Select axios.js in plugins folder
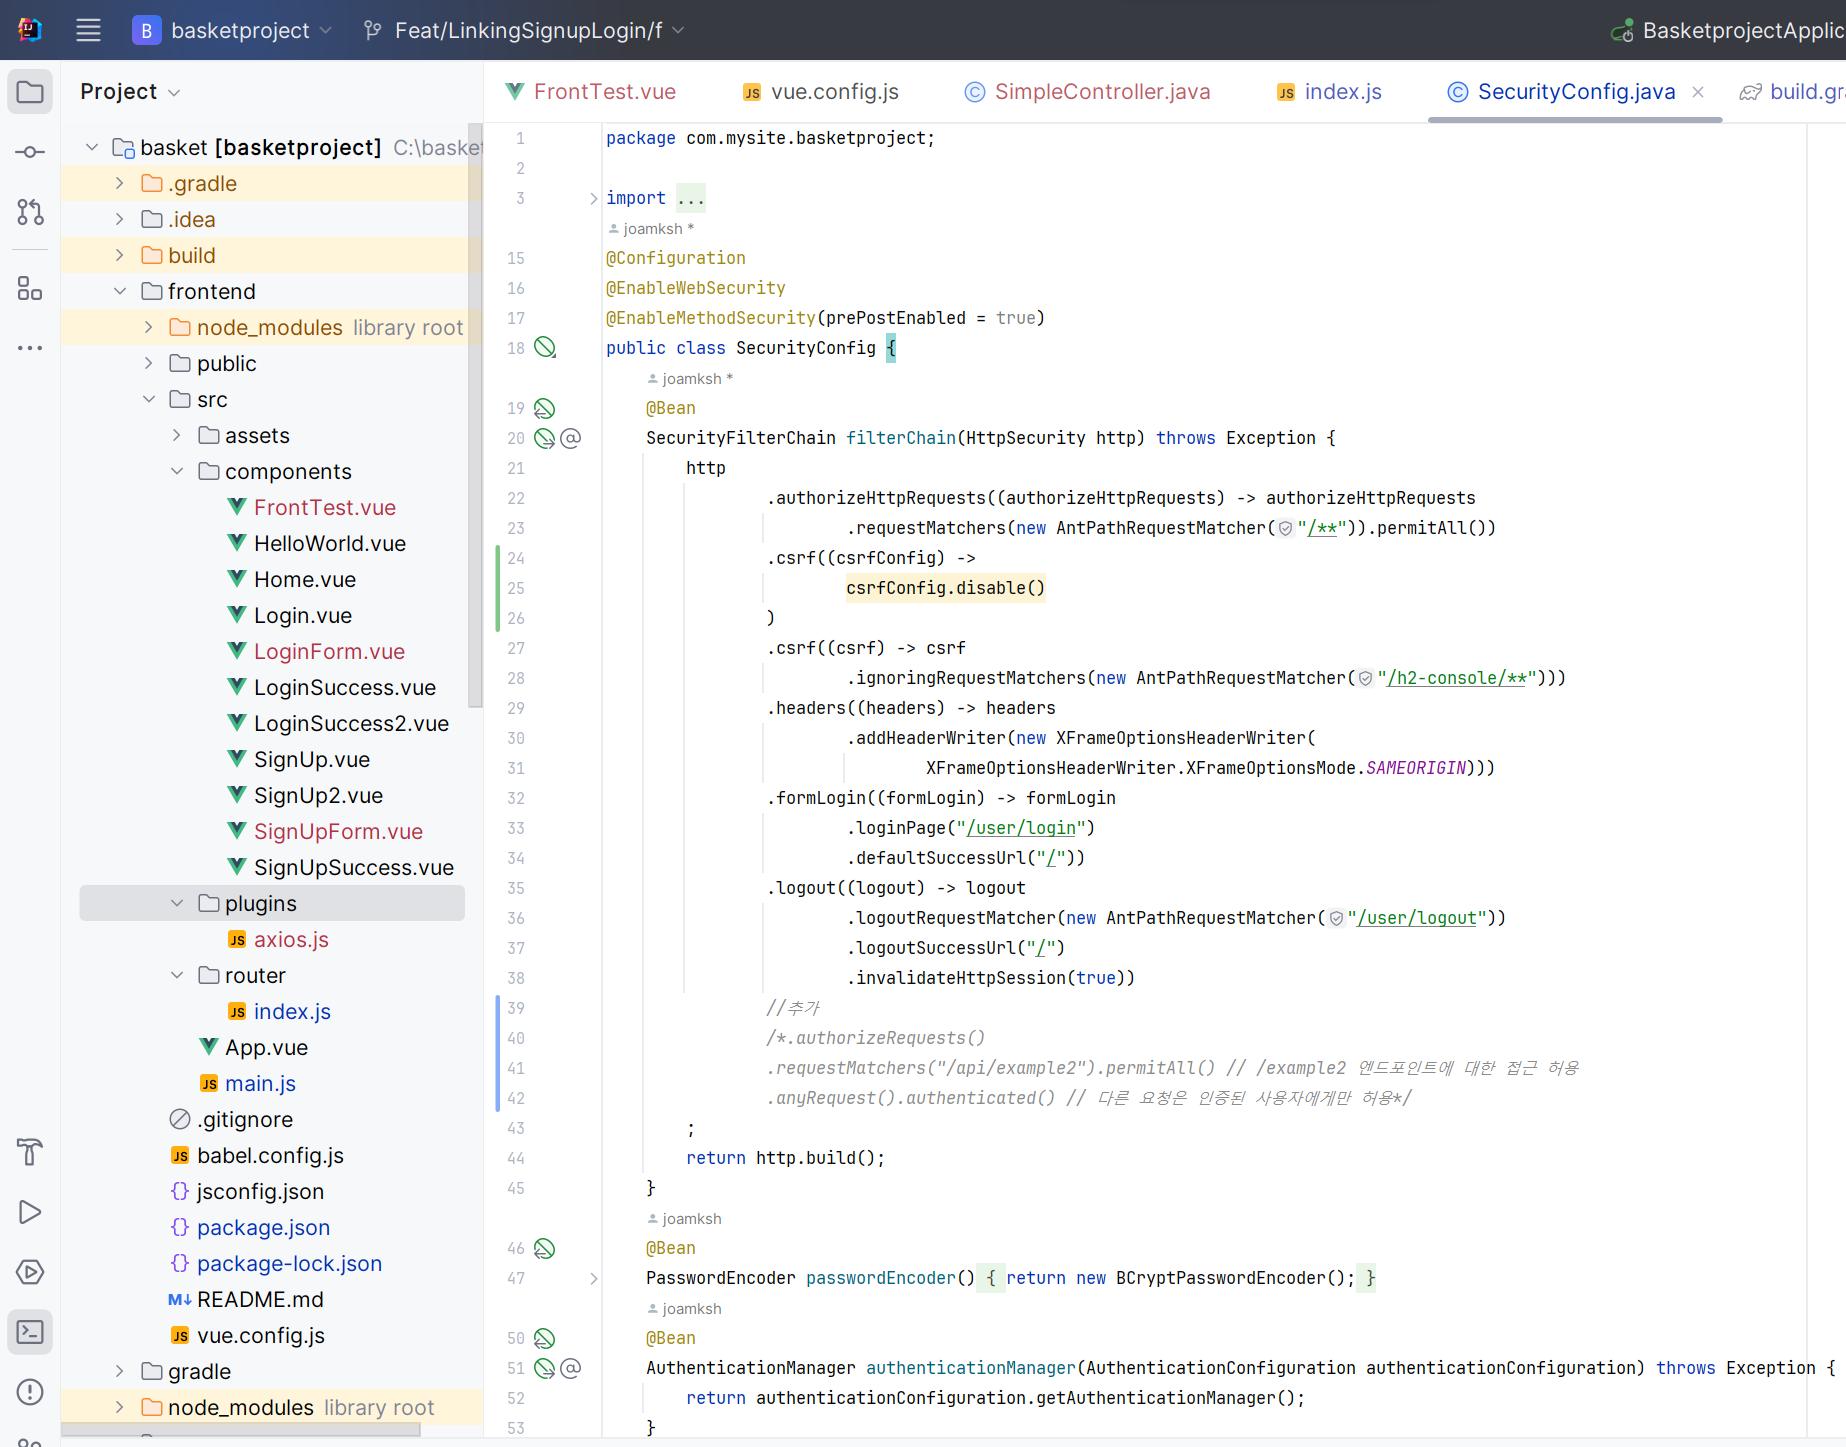The image size is (1846, 1447). (x=291, y=939)
